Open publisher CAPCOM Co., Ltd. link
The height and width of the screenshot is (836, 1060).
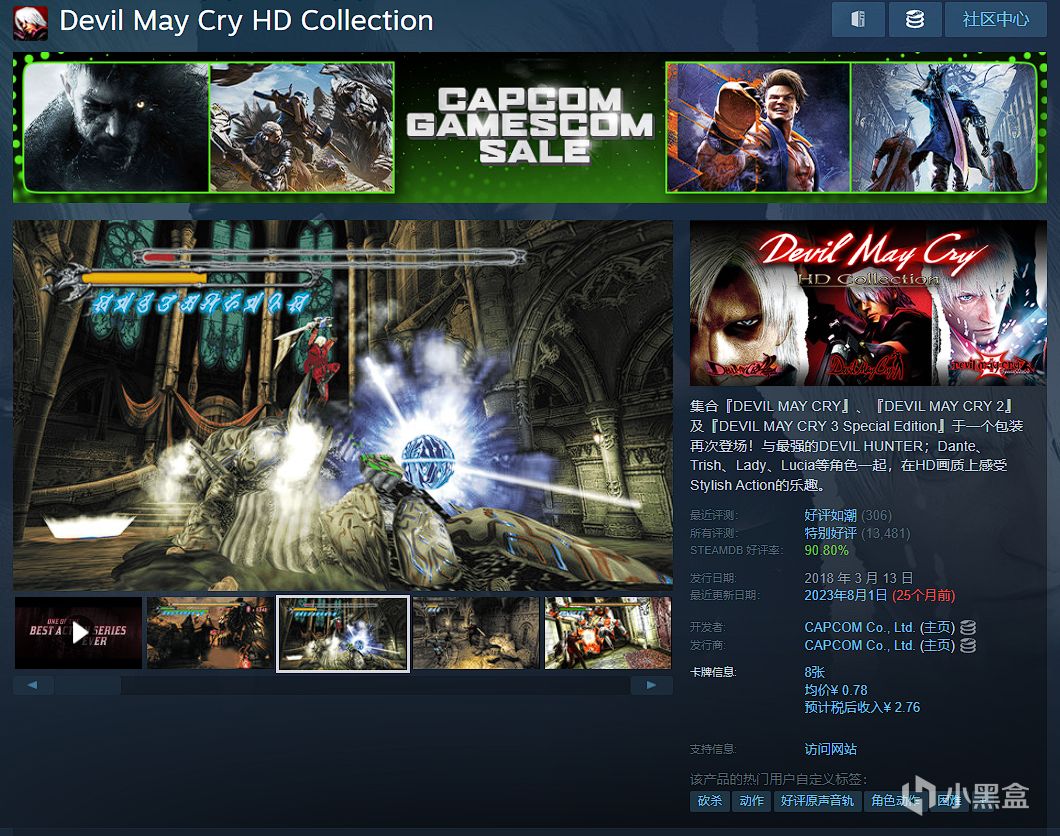click(859, 645)
